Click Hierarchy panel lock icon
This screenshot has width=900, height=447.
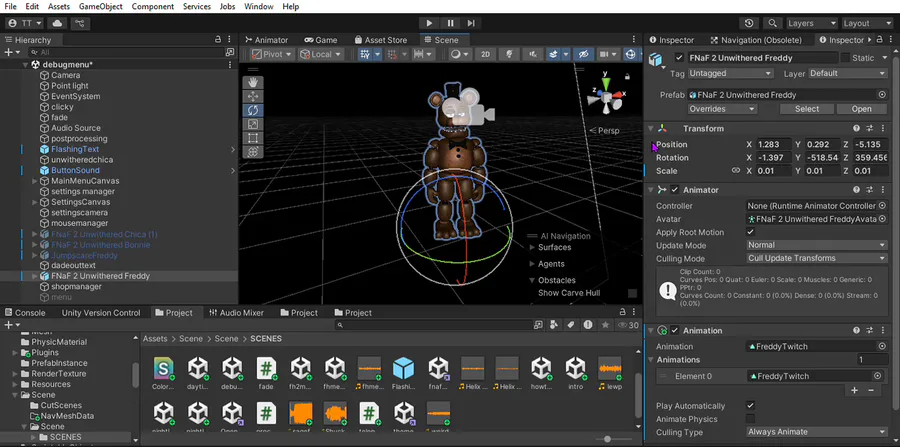tap(218, 40)
